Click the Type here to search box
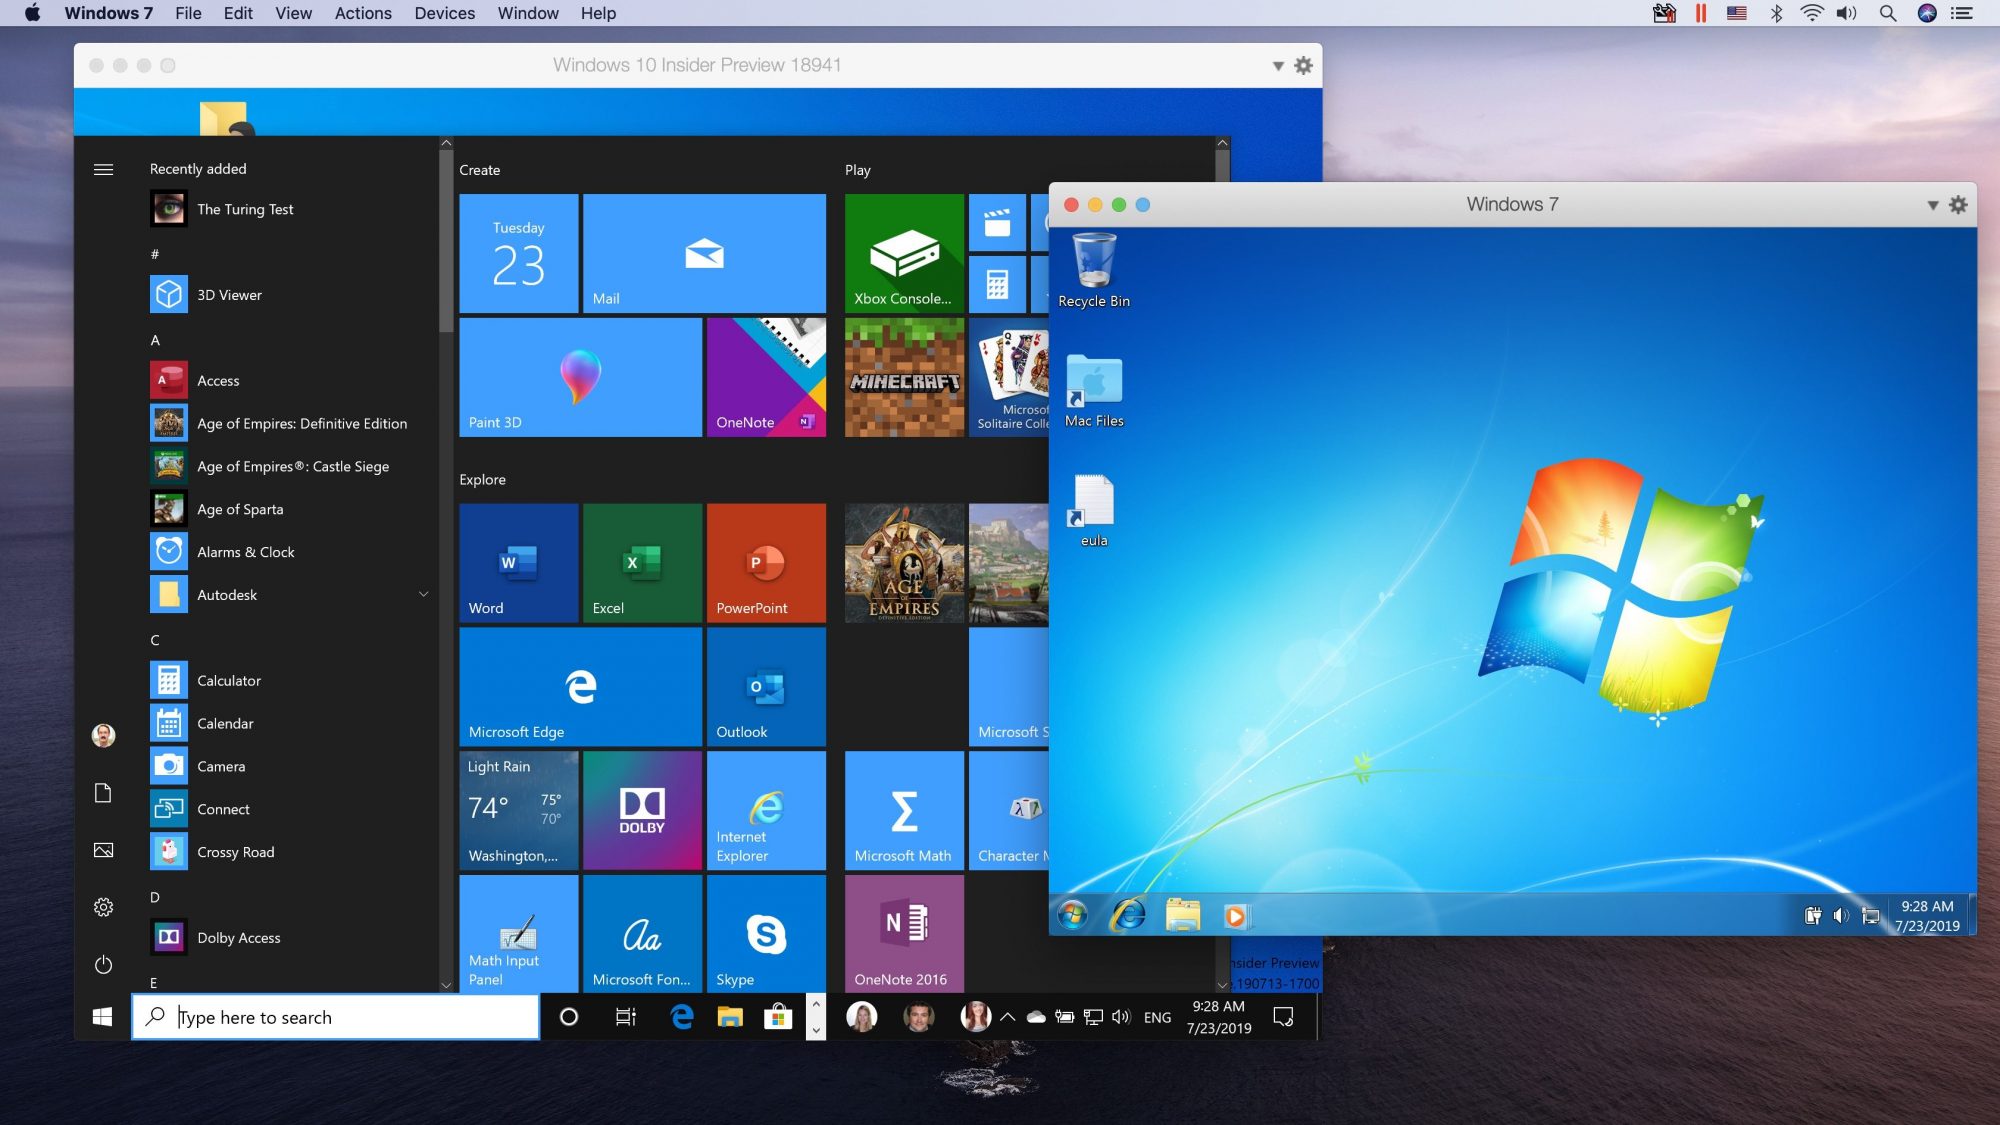 (336, 1017)
